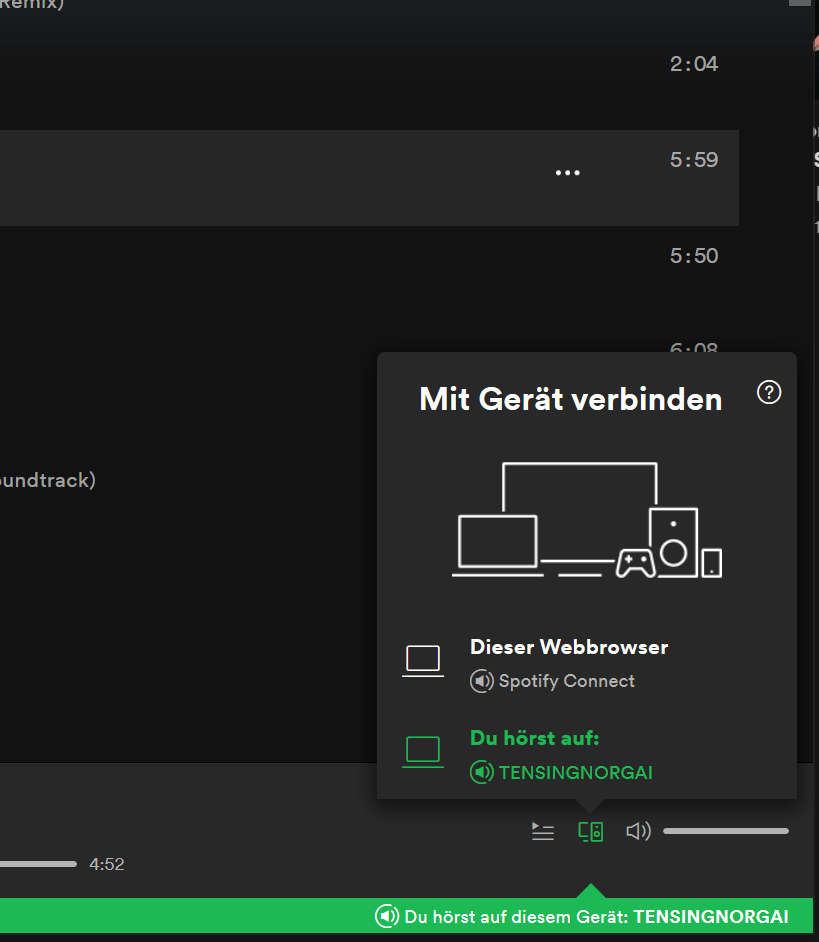
Task: Click speaker icon beside Spotify Connect
Action: coord(481,681)
